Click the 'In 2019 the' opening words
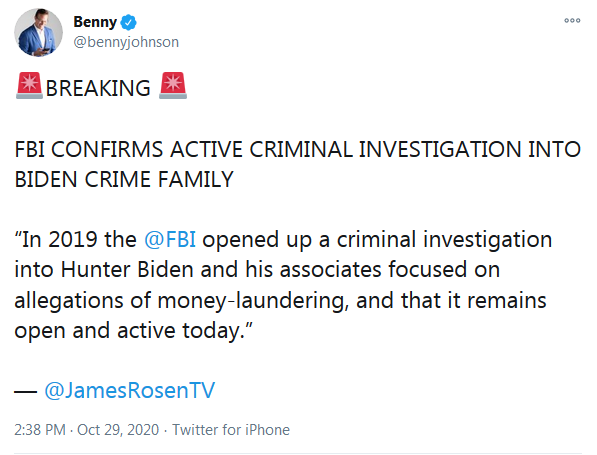Viewport: 597px width, 455px height. [75, 239]
